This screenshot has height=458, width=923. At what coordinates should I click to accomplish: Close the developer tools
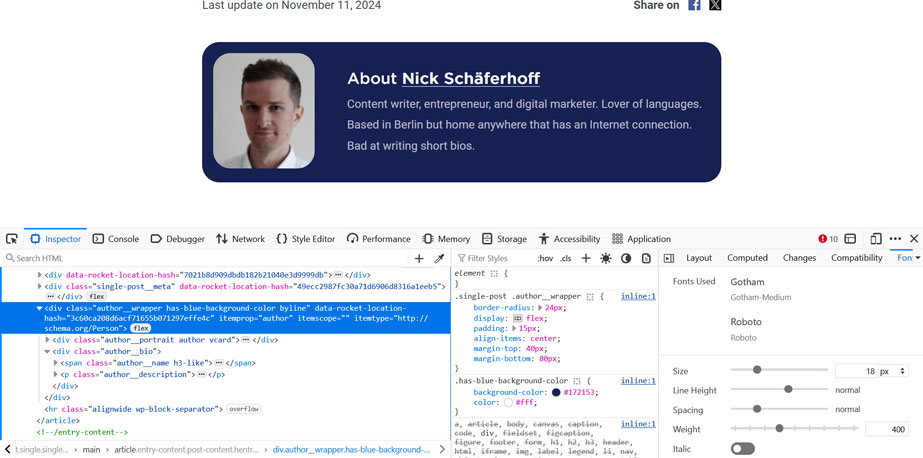click(914, 239)
